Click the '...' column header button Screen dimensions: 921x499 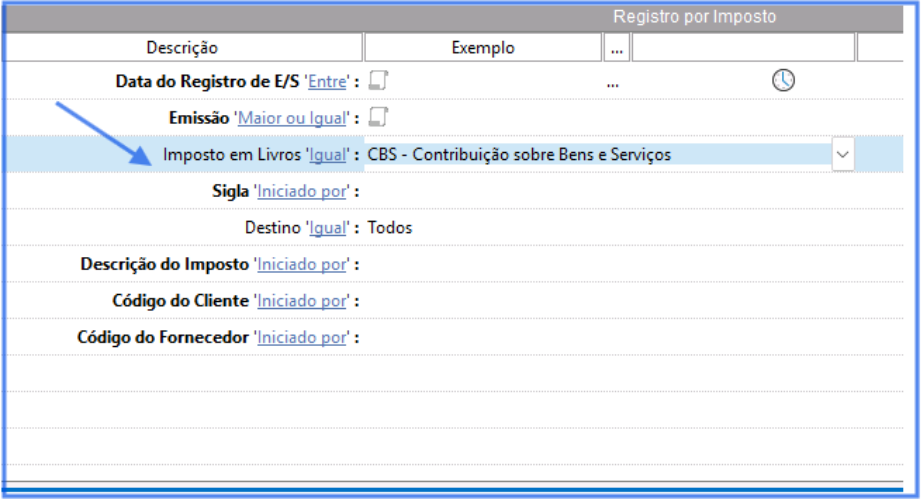click(616, 47)
